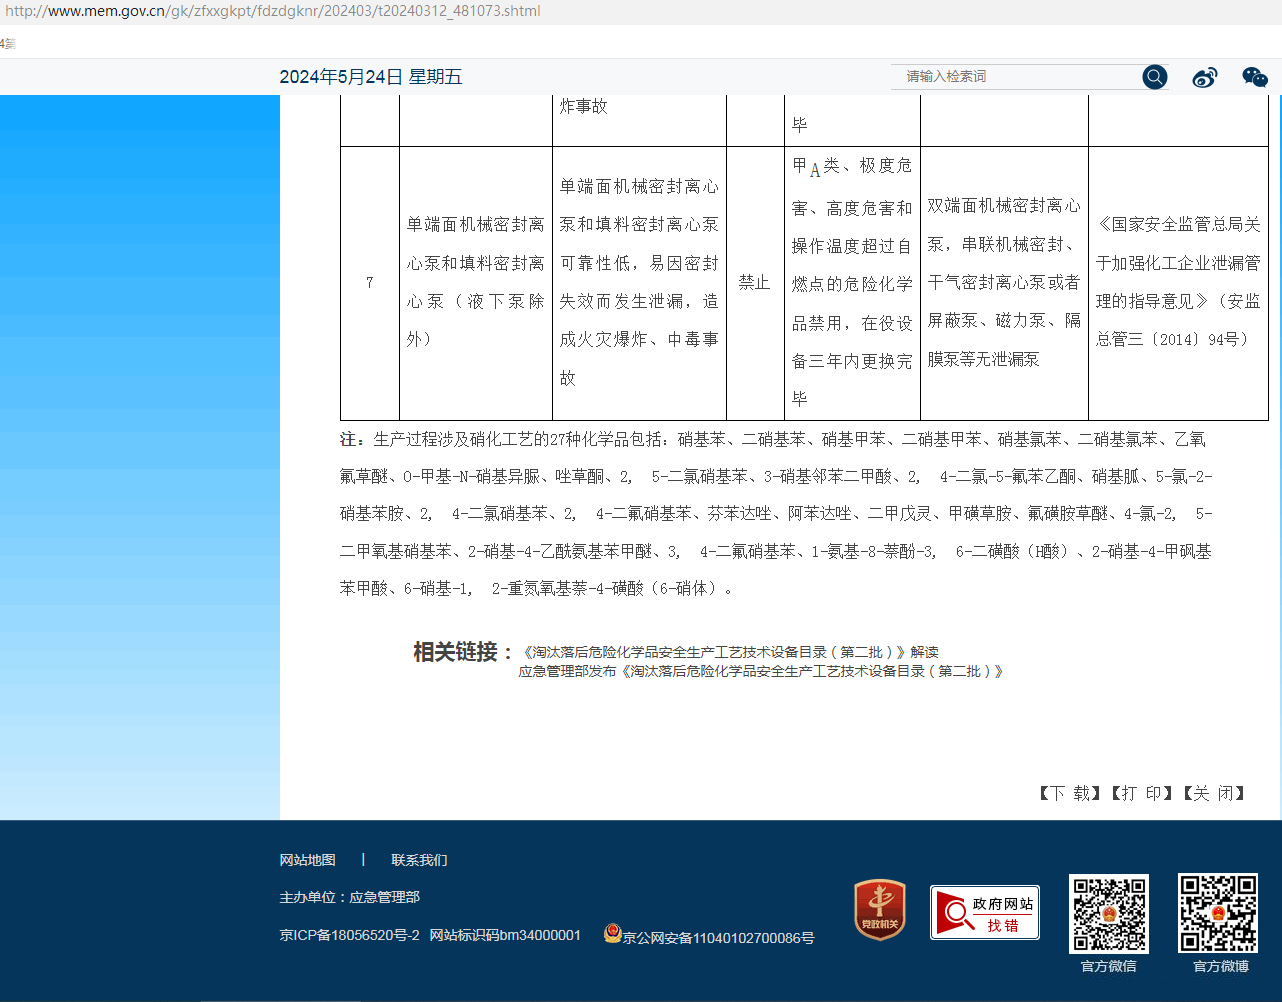The height and width of the screenshot is (1002, 1282).
Task: Click the police shield icon beside 京公网安备
Action: pyautogui.click(x=612, y=933)
